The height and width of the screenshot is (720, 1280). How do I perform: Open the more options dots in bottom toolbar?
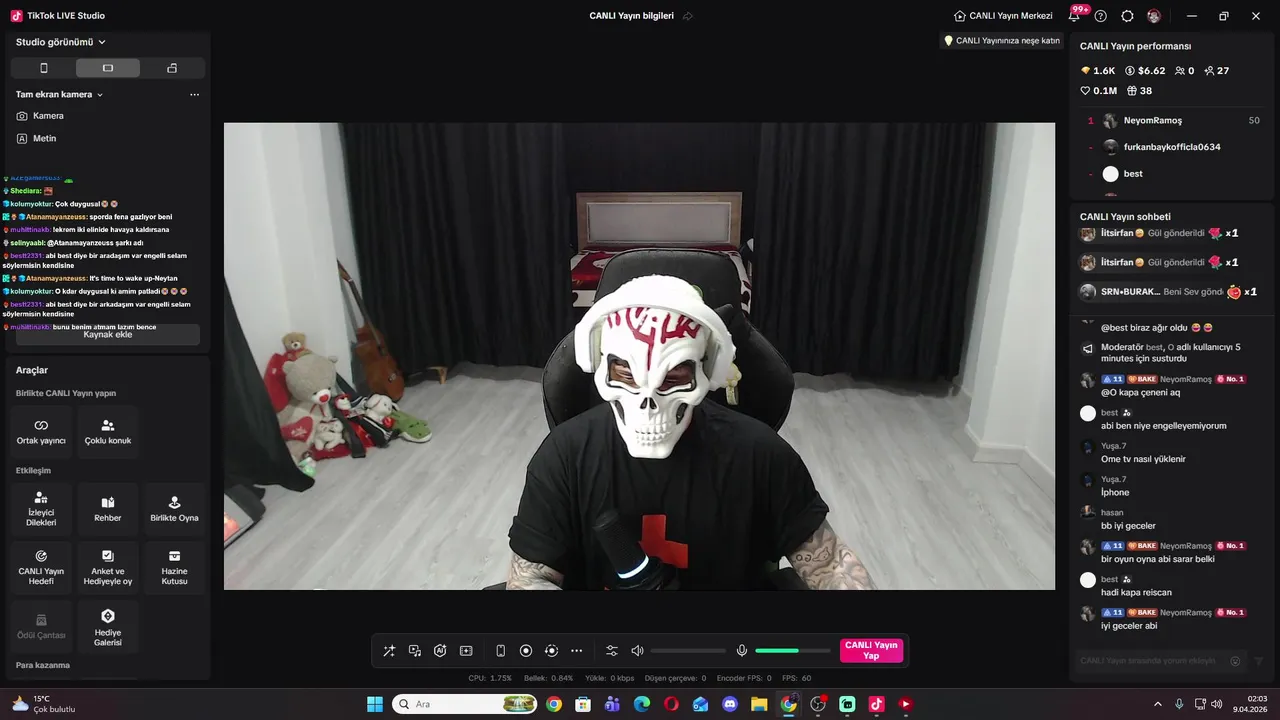(576, 651)
